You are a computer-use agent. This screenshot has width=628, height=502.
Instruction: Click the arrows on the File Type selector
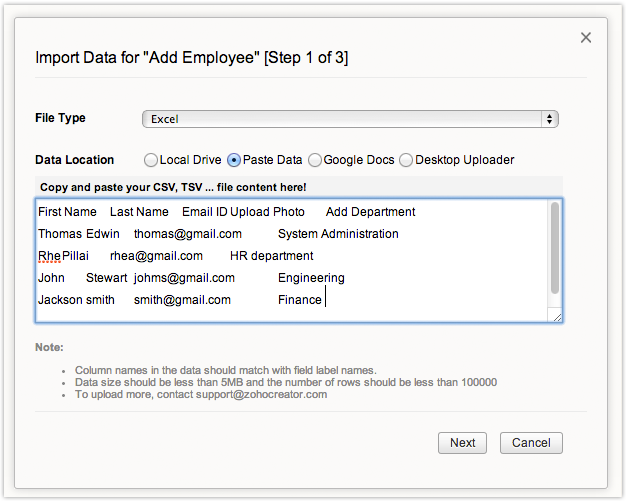549,119
